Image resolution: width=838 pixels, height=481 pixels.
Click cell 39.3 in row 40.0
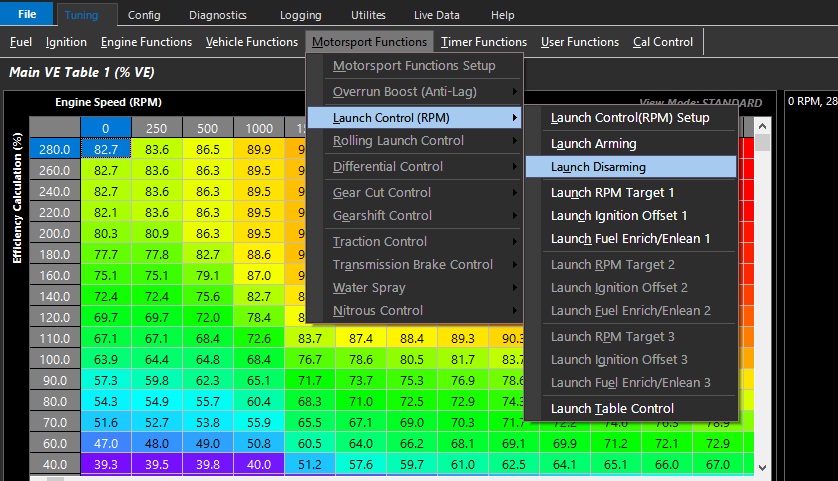106,464
